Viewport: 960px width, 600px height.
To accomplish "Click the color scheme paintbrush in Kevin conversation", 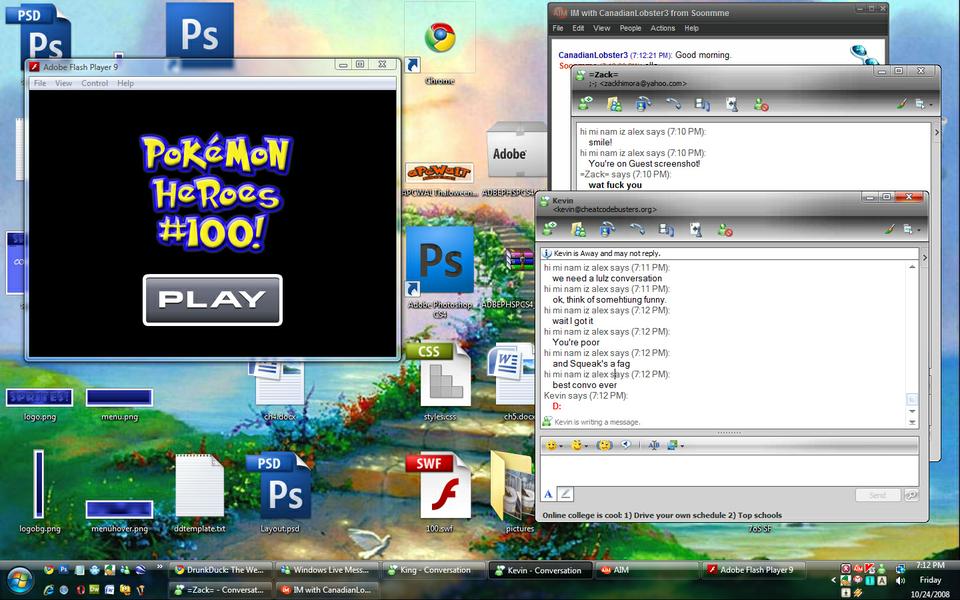I will click(x=890, y=229).
